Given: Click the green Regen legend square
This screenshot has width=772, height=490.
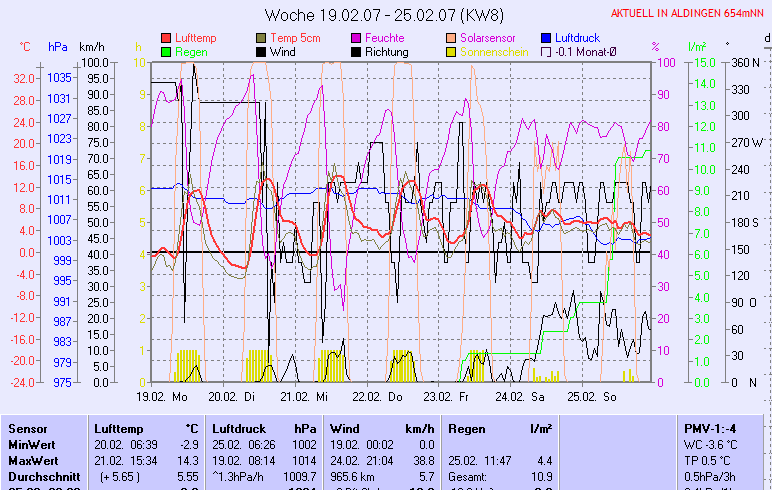Looking at the screenshot, I should pyautogui.click(x=166, y=52).
